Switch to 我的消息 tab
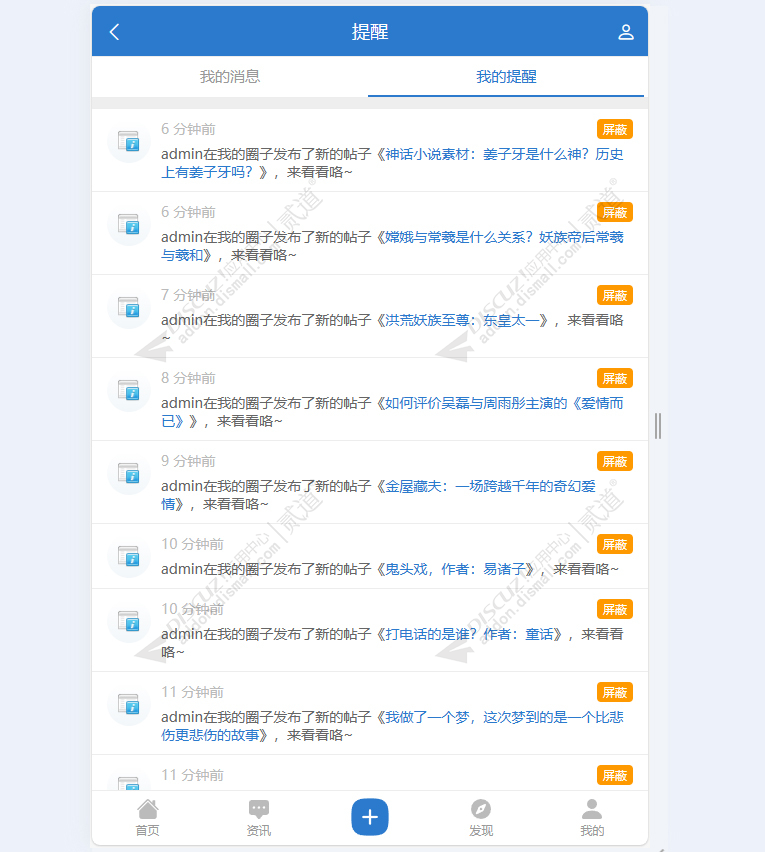This screenshot has width=765, height=852. [230, 77]
